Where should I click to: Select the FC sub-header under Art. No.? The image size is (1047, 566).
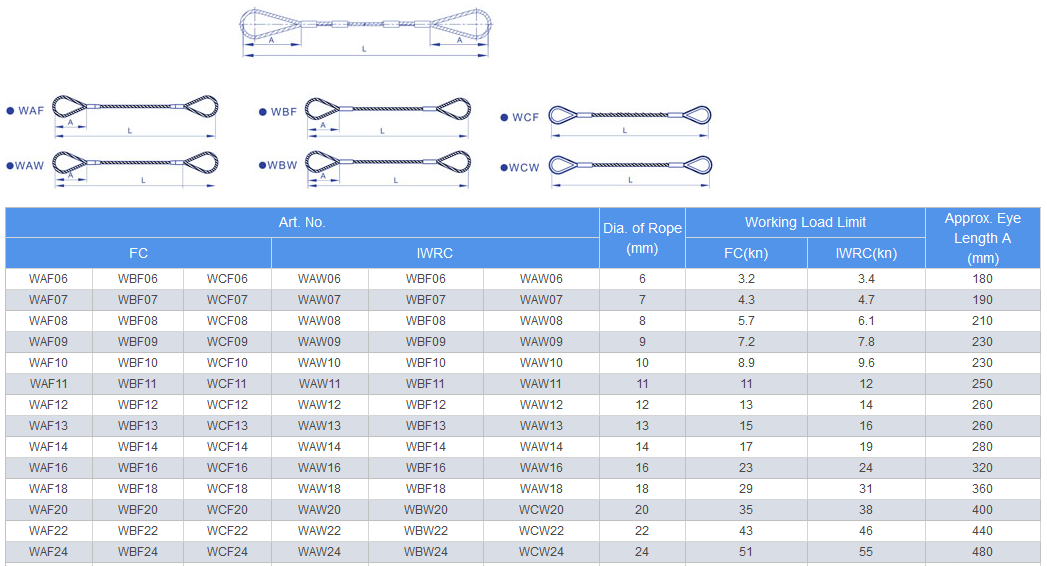coord(138,253)
